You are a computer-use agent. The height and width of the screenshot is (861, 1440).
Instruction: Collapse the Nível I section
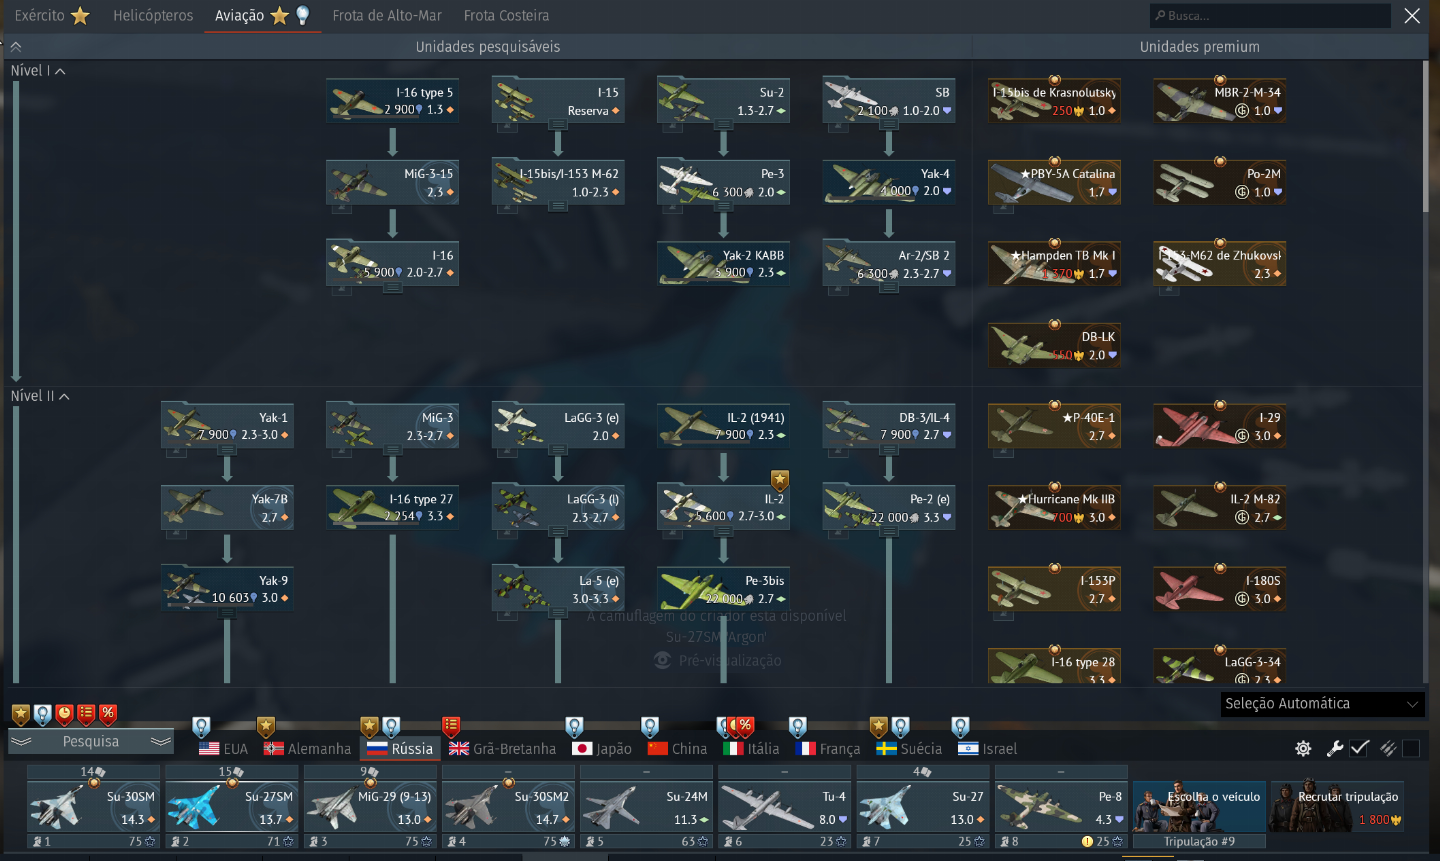[x=38, y=71]
